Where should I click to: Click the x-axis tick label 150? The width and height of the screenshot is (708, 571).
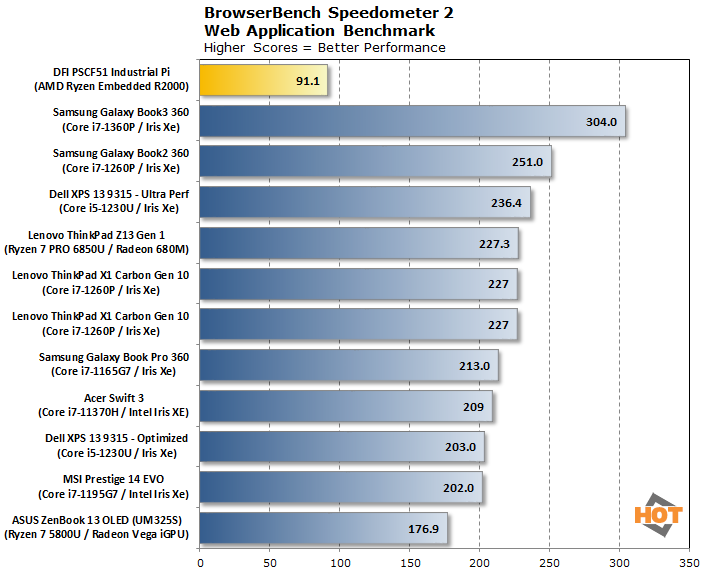click(410, 563)
